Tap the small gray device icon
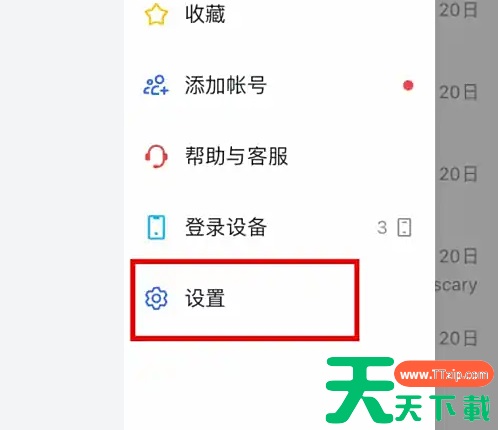Image resolution: width=498 pixels, height=430 pixels. [404, 228]
